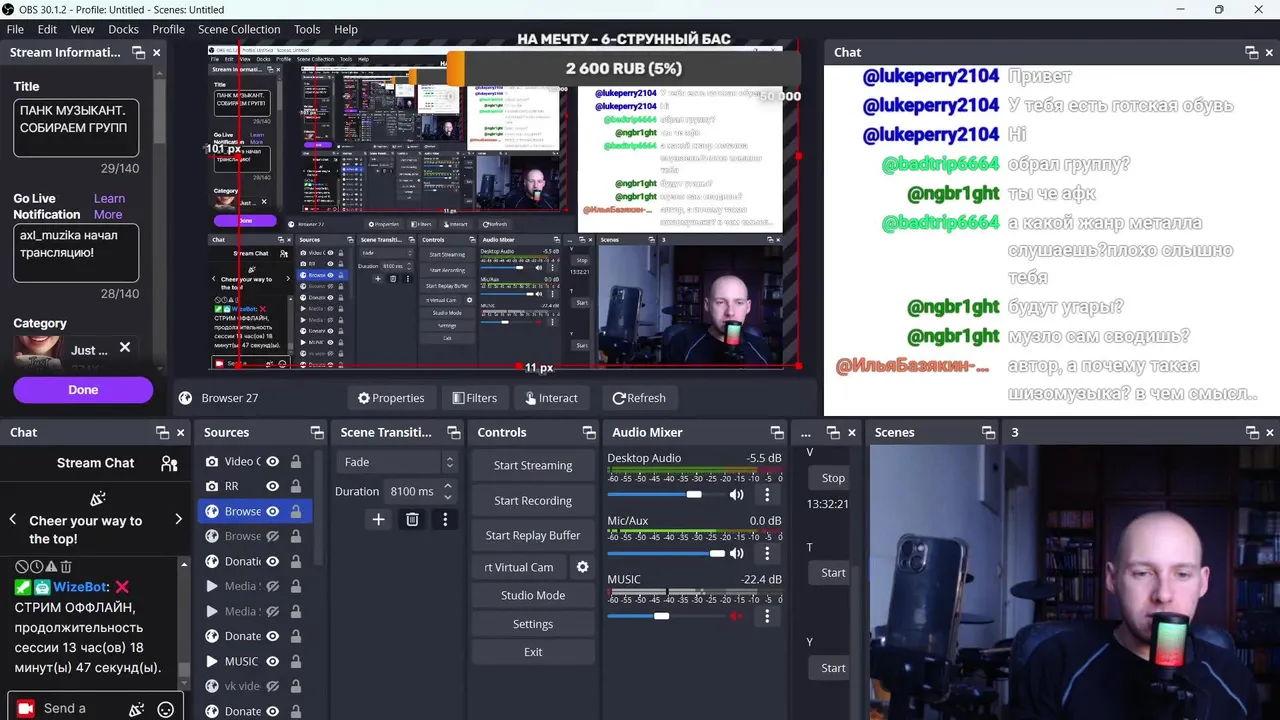Show previous cheer banner with left chevron
The height and width of the screenshot is (720, 1280).
pyautogui.click(x=13, y=519)
